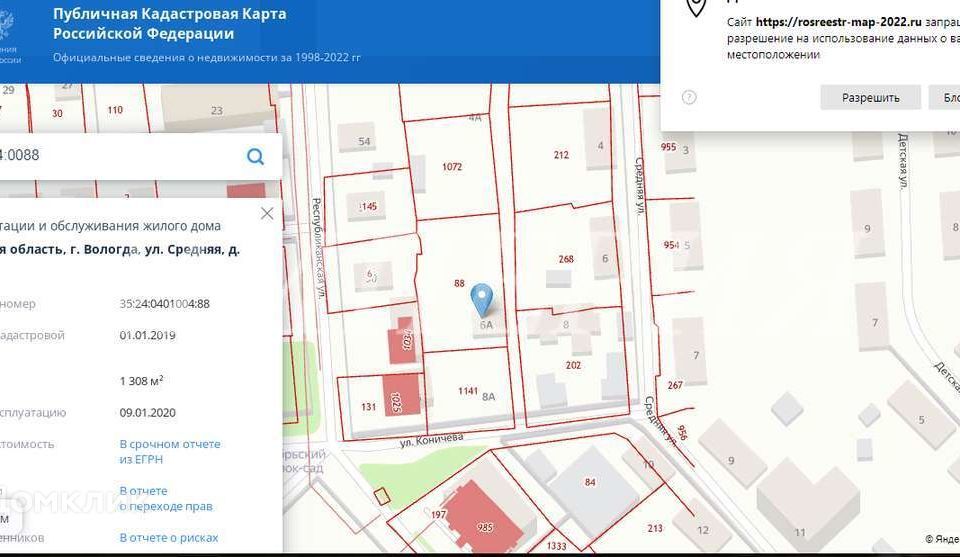Click the rosreestr-map-2022.ru site URL text
The width and height of the screenshot is (960, 557).
(838, 22)
